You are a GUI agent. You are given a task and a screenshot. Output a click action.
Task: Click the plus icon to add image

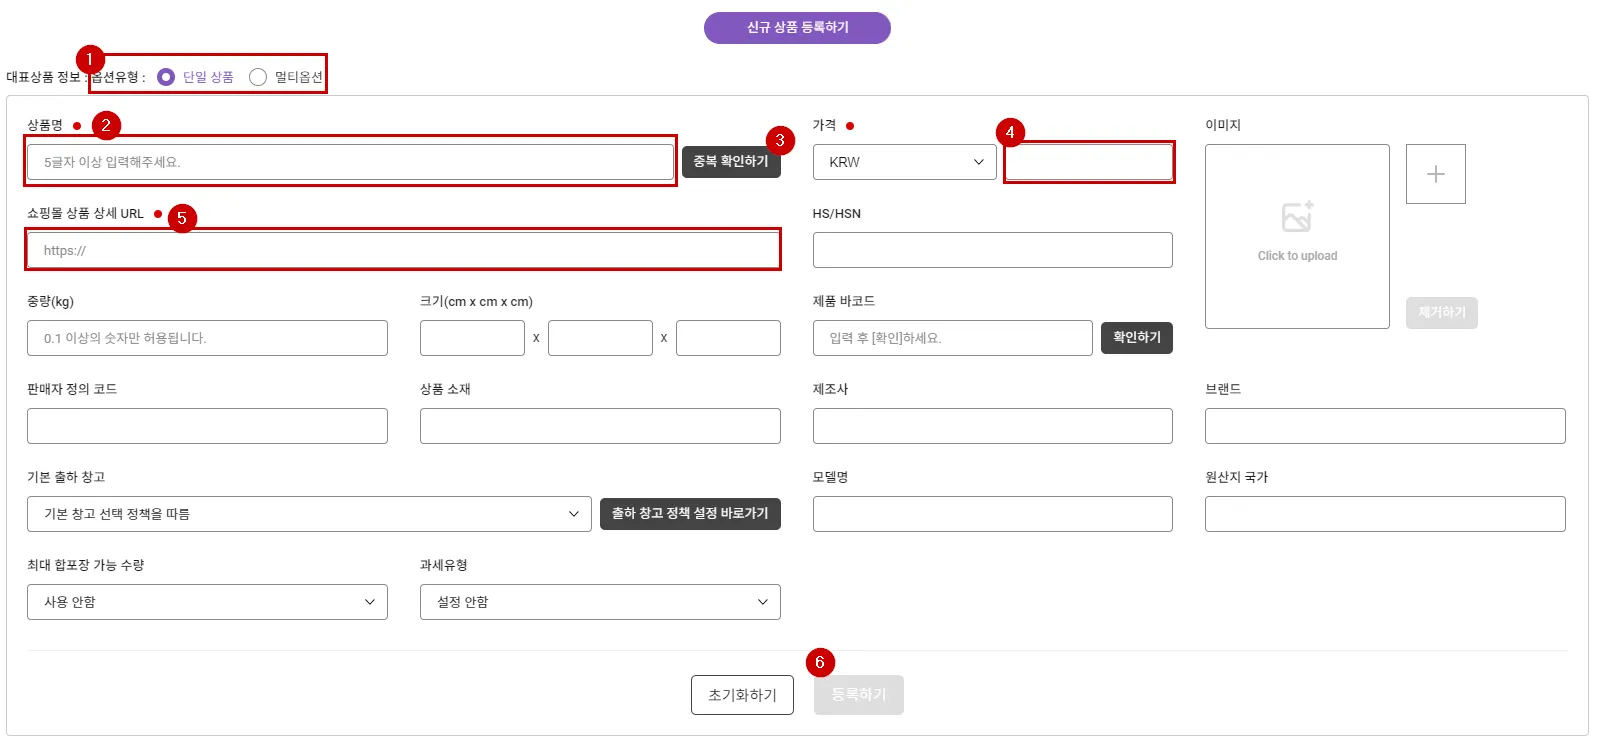[1435, 174]
